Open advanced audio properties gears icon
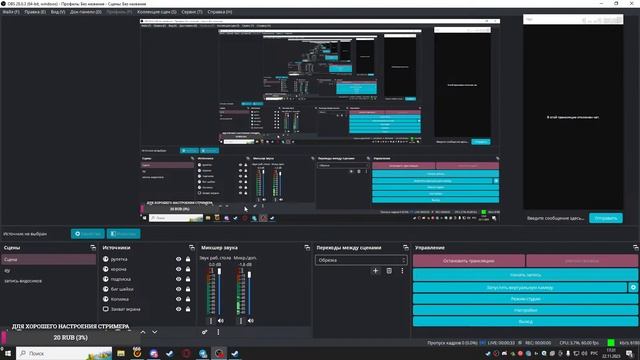This screenshot has height=360, width=640. (204, 332)
